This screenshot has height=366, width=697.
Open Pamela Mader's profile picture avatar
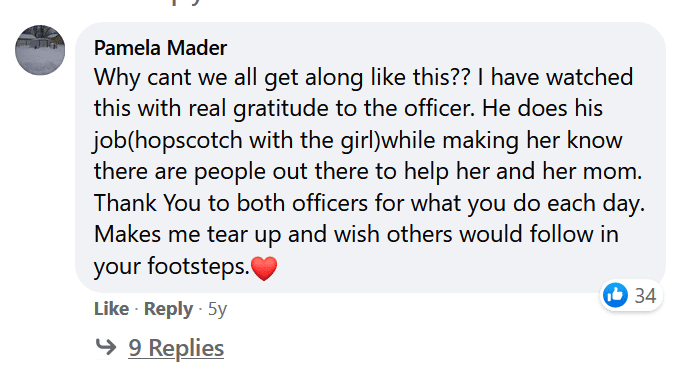click(40, 50)
